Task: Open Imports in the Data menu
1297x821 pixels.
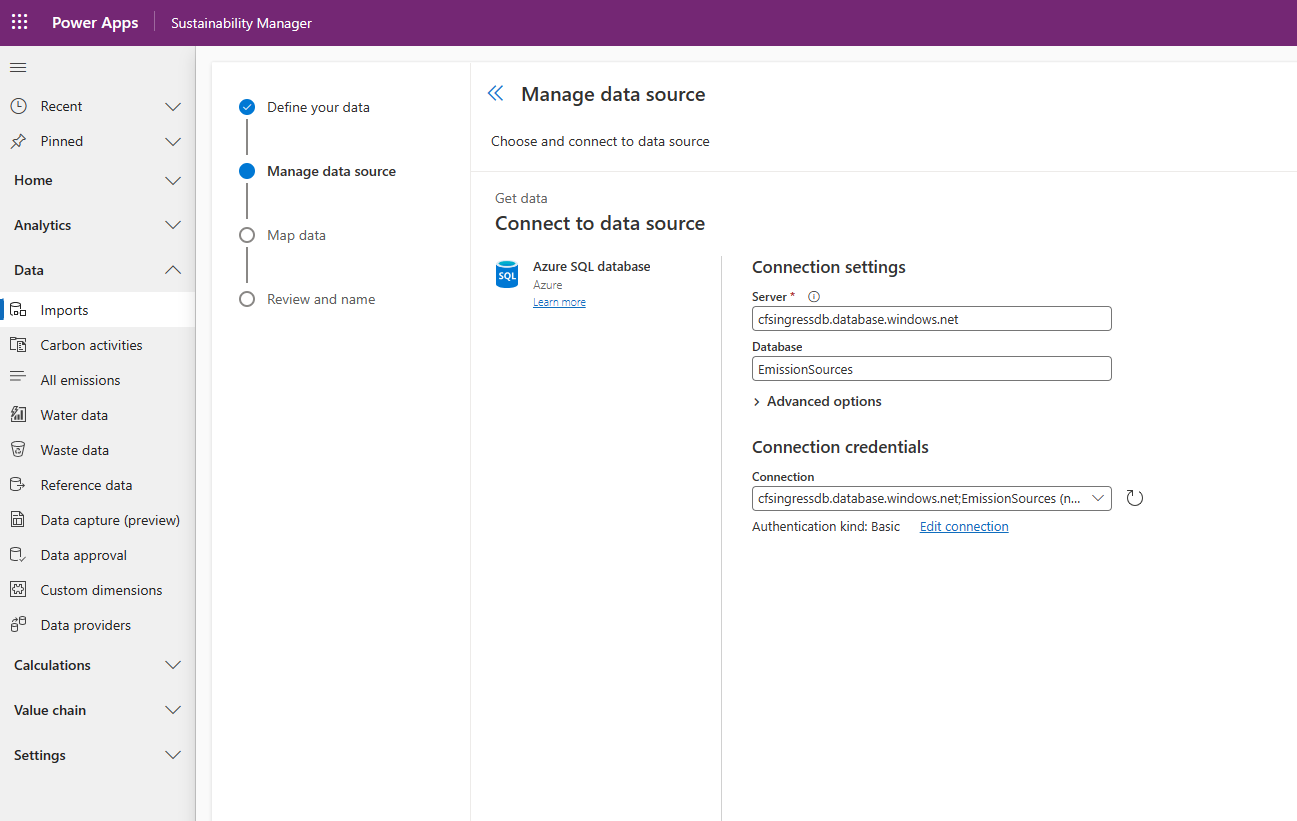Action: tap(97, 310)
